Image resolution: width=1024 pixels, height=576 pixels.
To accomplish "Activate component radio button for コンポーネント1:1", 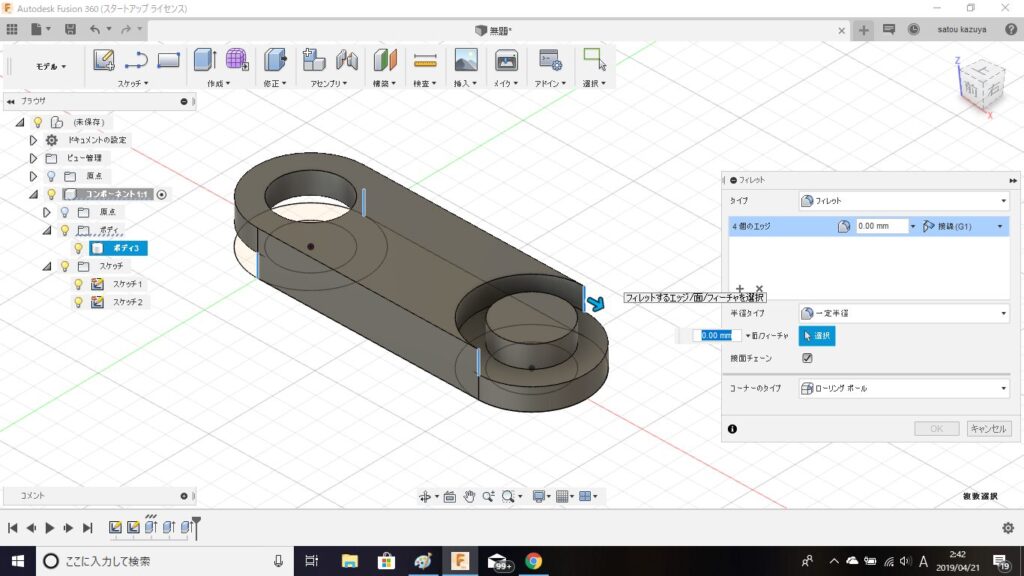I will tap(161, 194).
